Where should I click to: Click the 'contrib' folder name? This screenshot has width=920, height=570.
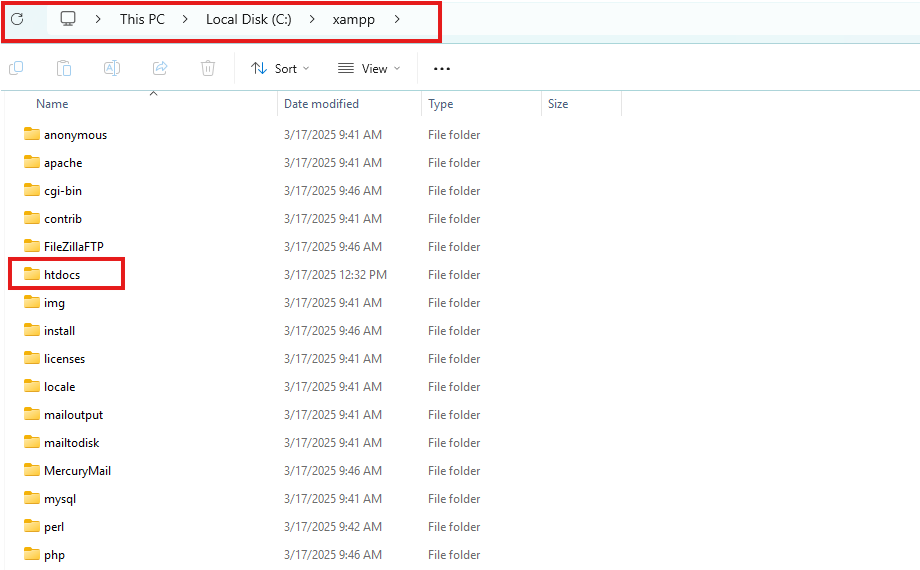[63, 218]
